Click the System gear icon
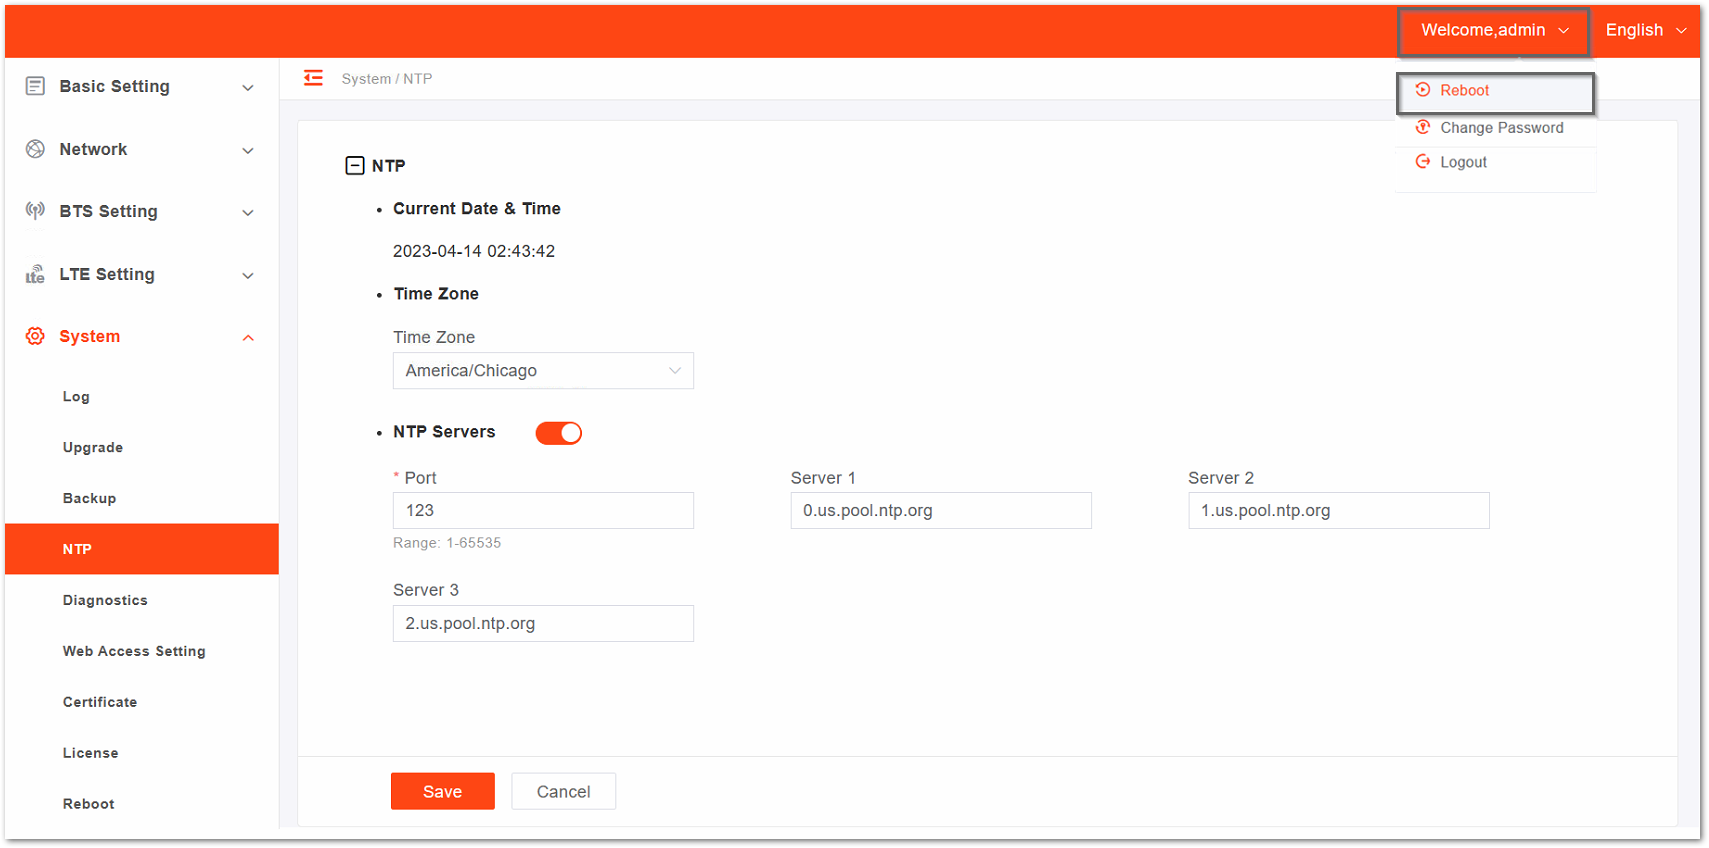Screen dimensions: 1709x848 coord(35,336)
